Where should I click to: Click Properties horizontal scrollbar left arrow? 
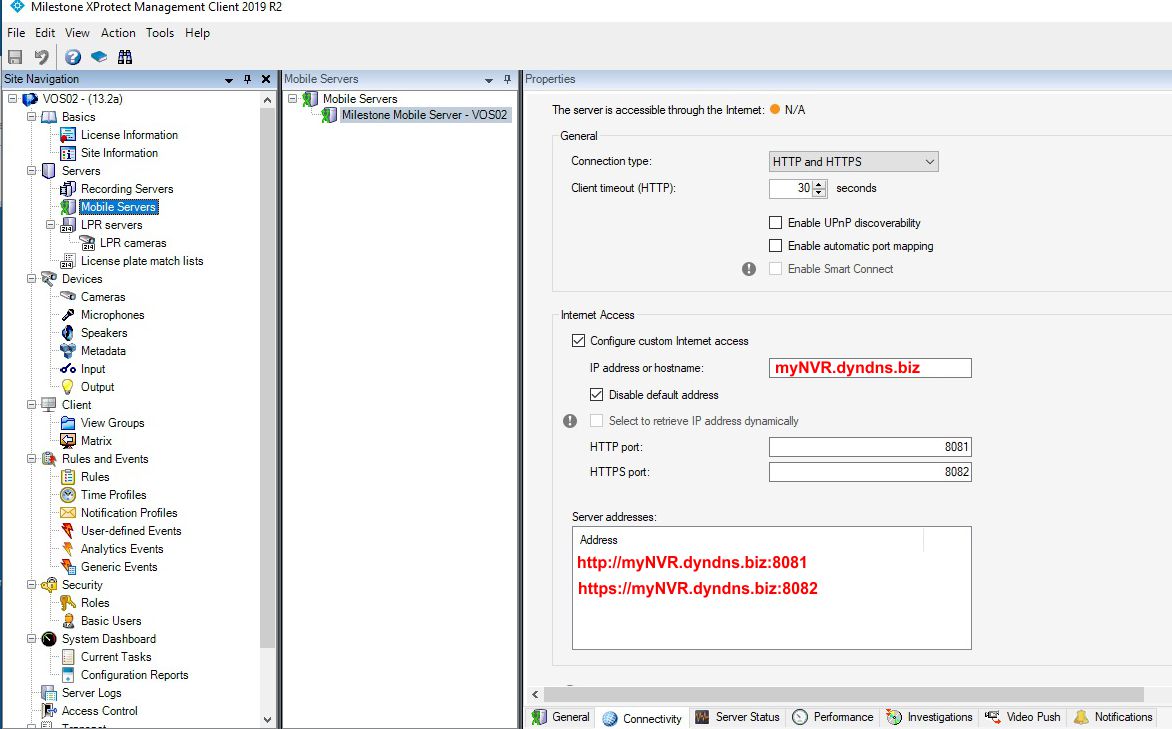(x=535, y=695)
